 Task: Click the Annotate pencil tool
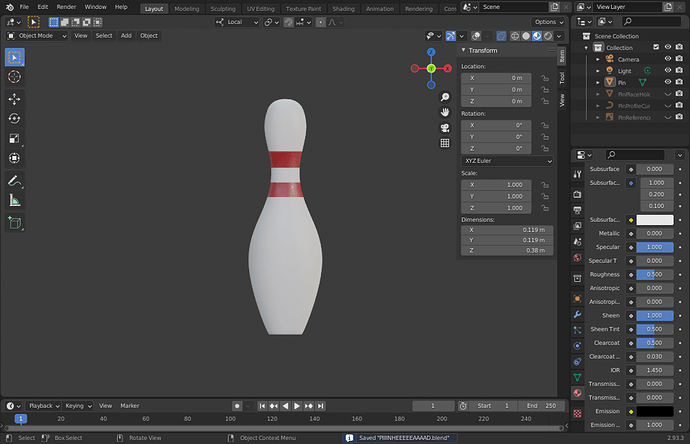pos(15,181)
